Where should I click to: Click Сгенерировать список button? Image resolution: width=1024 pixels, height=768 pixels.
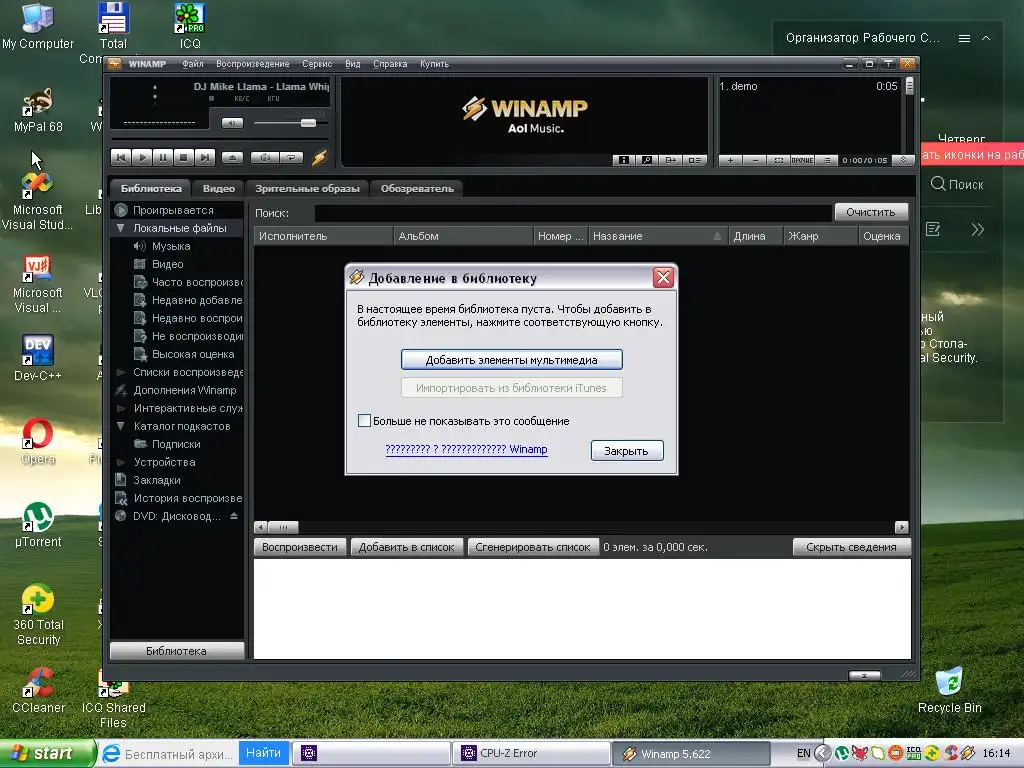click(x=532, y=547)
